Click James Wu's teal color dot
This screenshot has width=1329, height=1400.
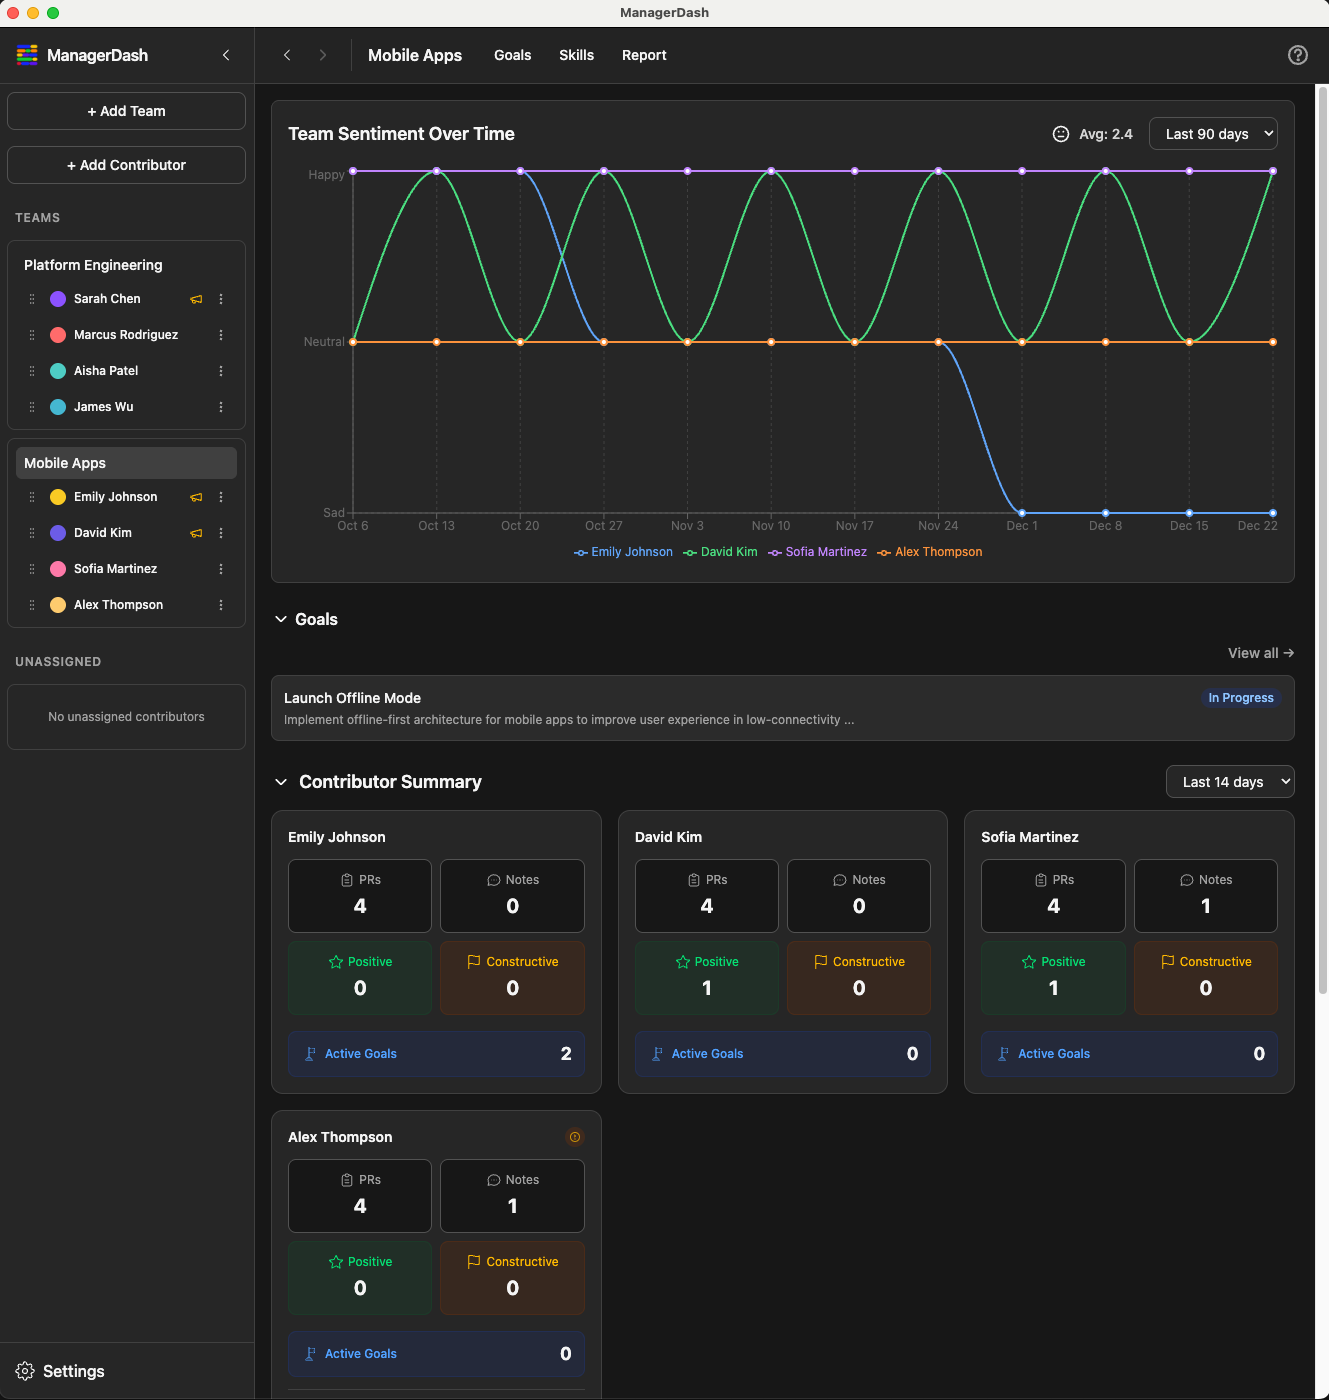coord(57,407)
